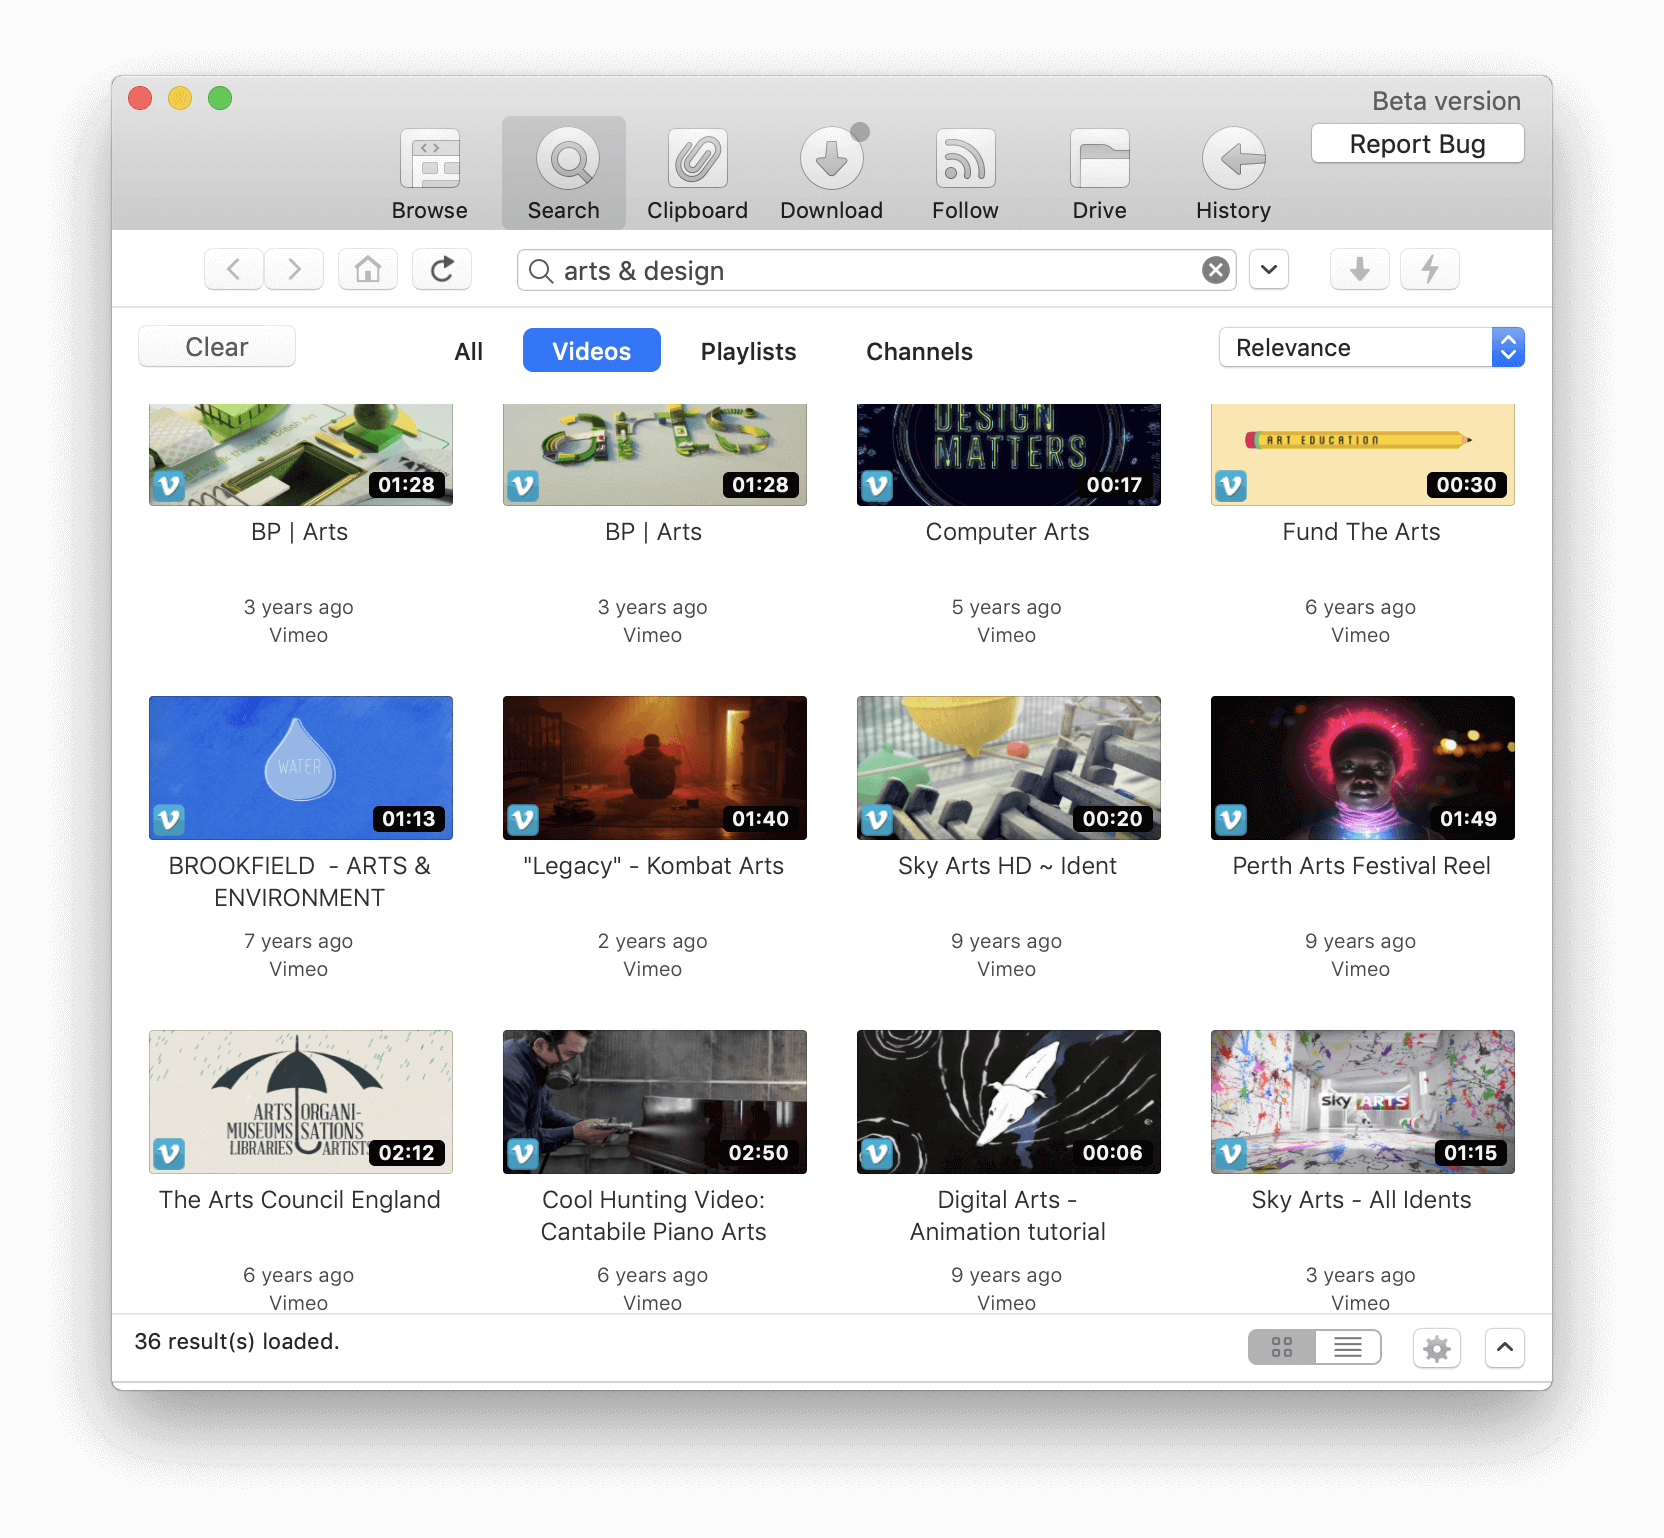Click Vimeo badge on Perth Arts Festival
This screenshot has height=1538, width=1664.
pos(1231,820)
